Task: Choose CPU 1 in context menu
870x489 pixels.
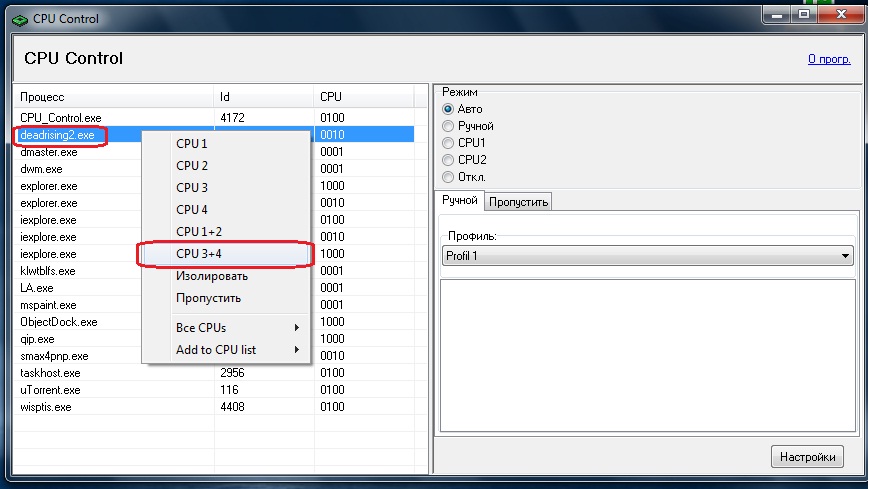Action: click(226, 143)
